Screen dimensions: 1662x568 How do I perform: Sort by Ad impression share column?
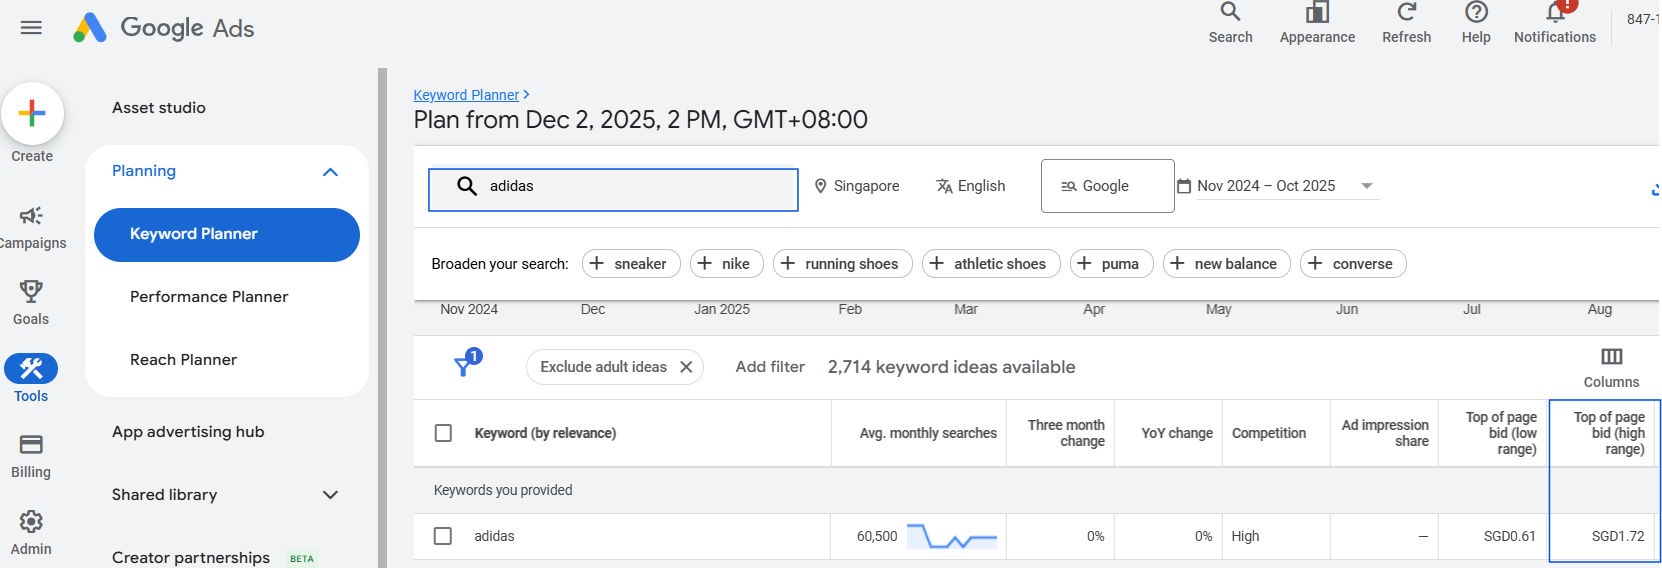pos(1385,433)
